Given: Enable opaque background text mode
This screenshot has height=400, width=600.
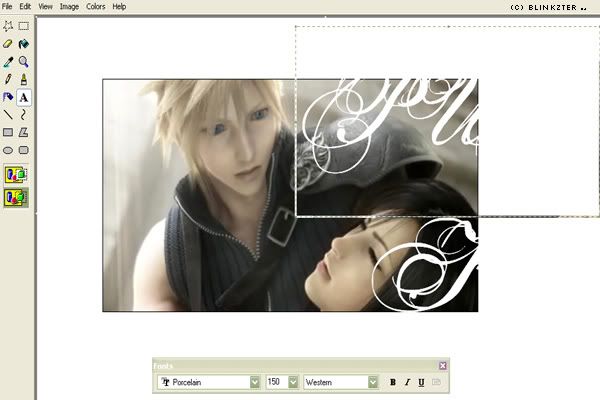Looking at the screenshot, I should point(16,175).
